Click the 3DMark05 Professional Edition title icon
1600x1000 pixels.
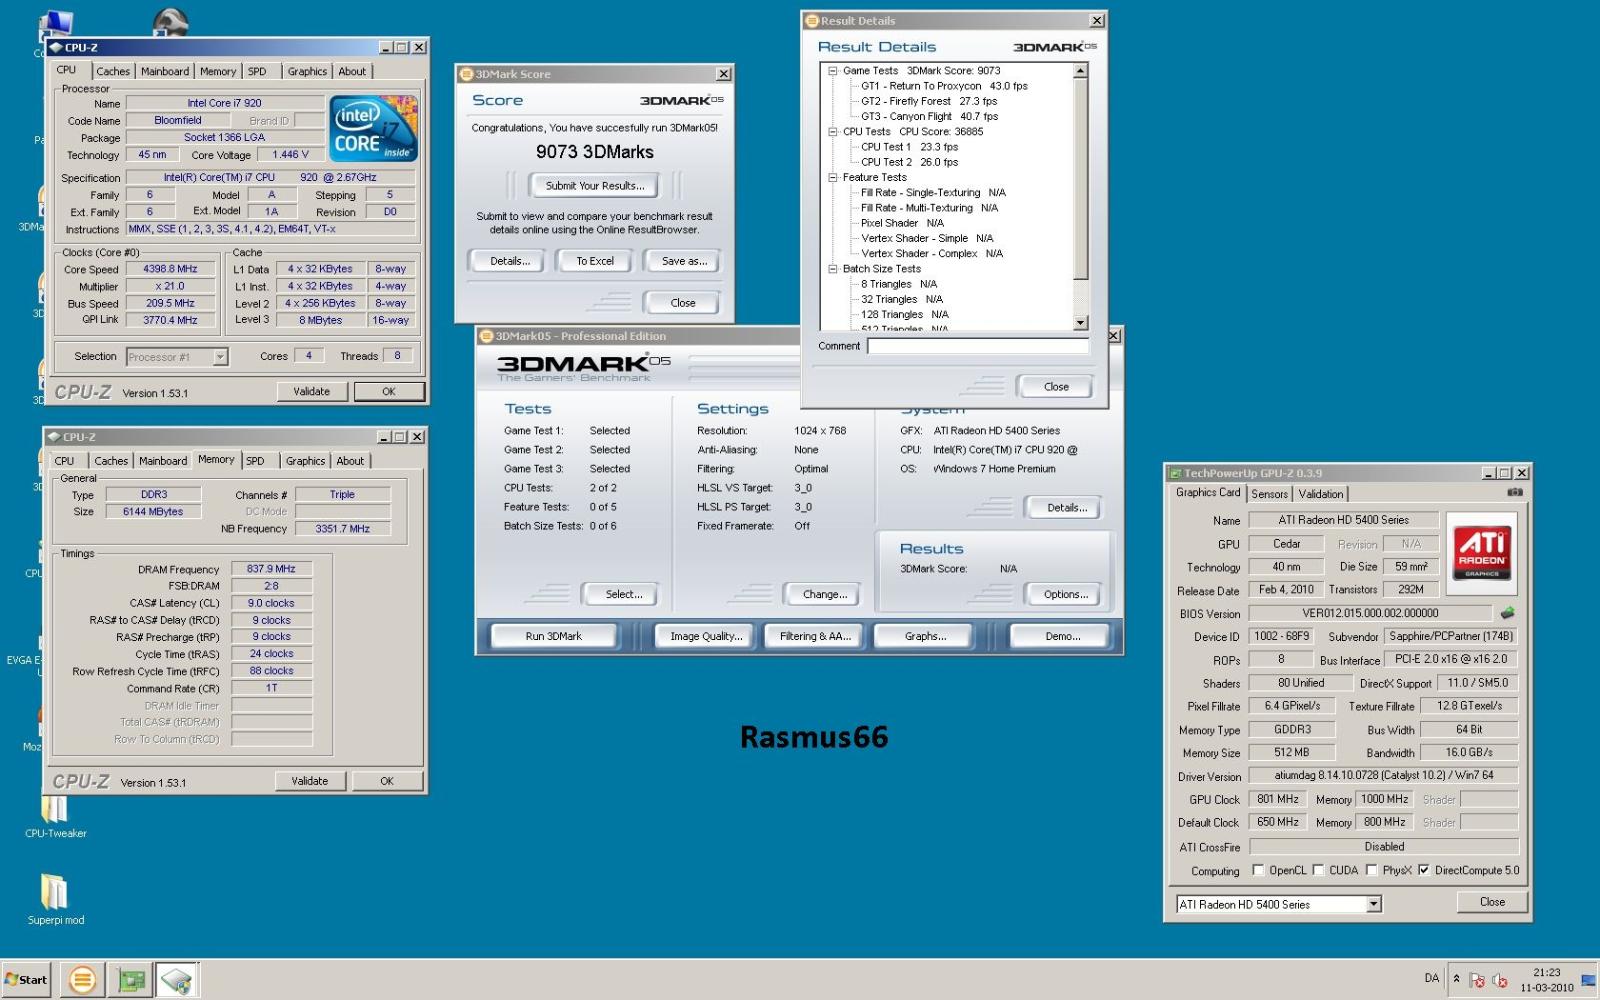click(486, 336)
